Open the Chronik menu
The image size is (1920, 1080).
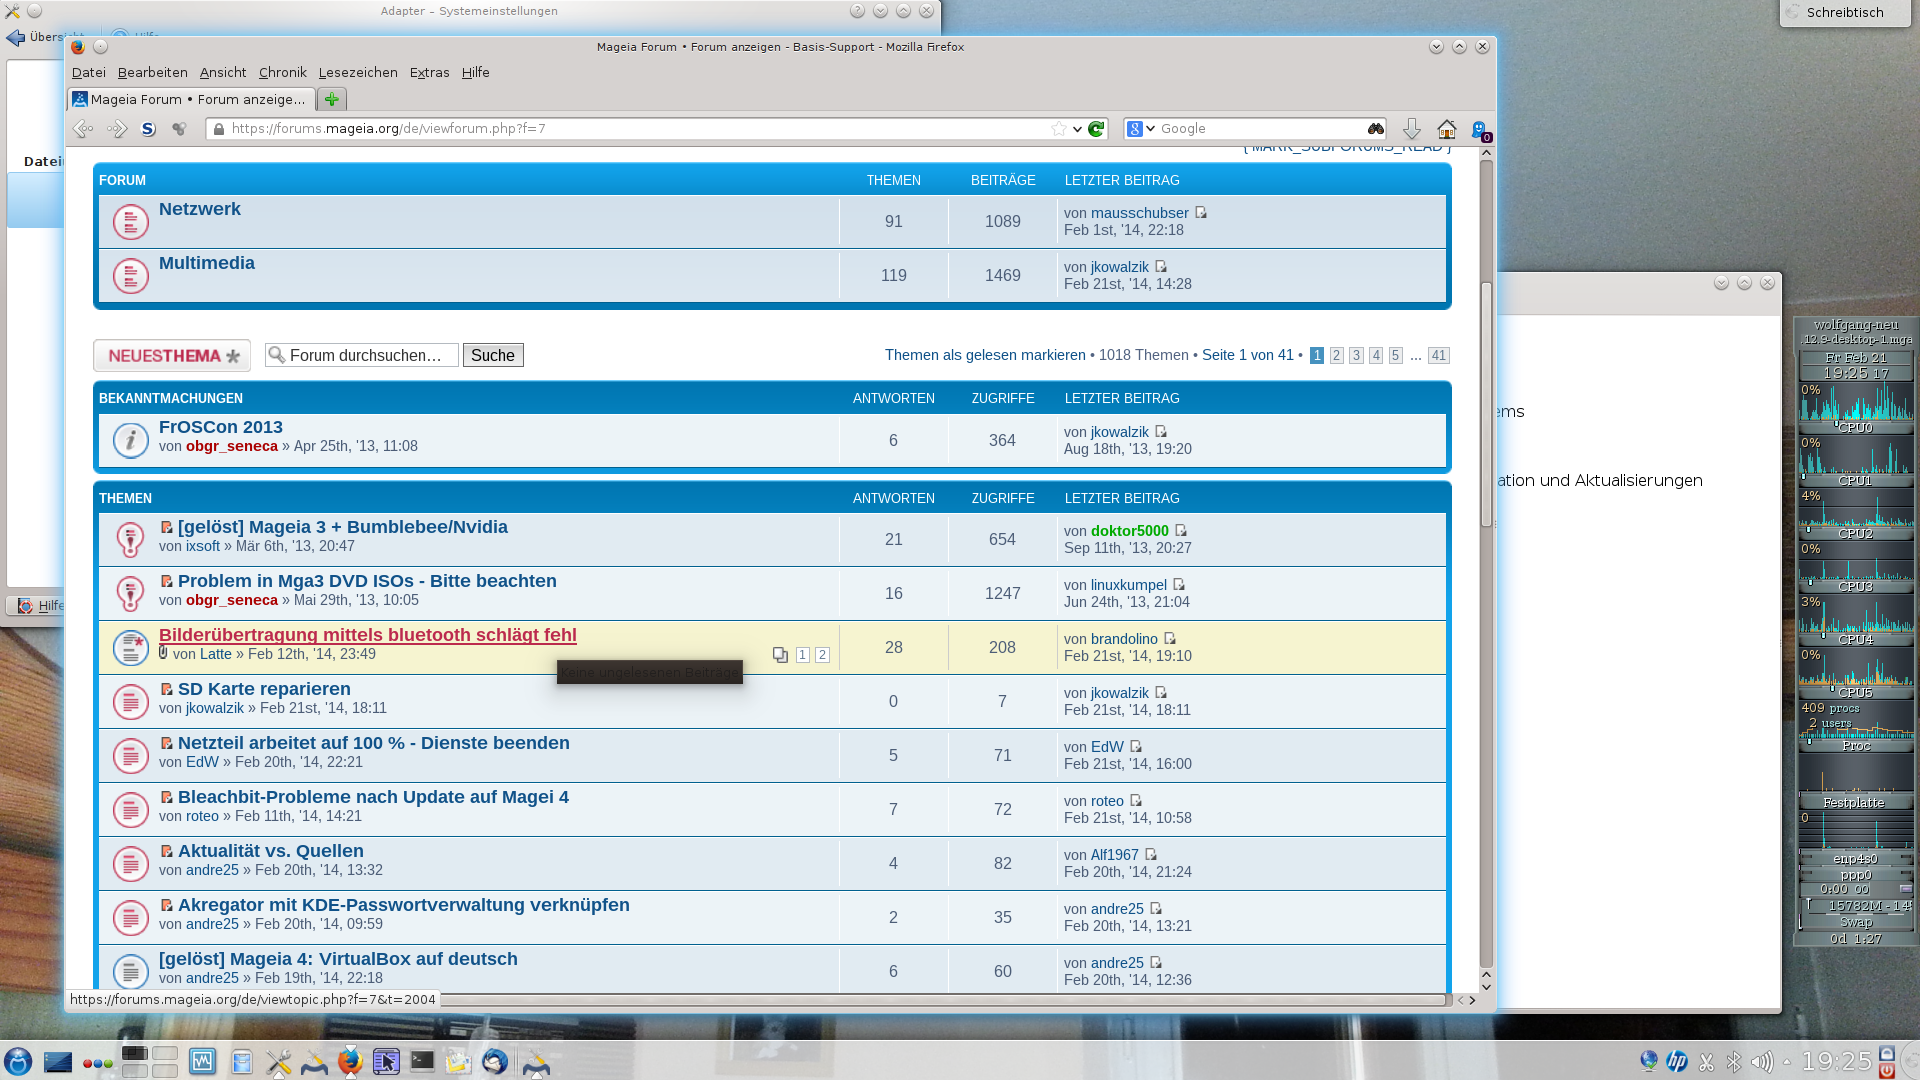[283, 73]
